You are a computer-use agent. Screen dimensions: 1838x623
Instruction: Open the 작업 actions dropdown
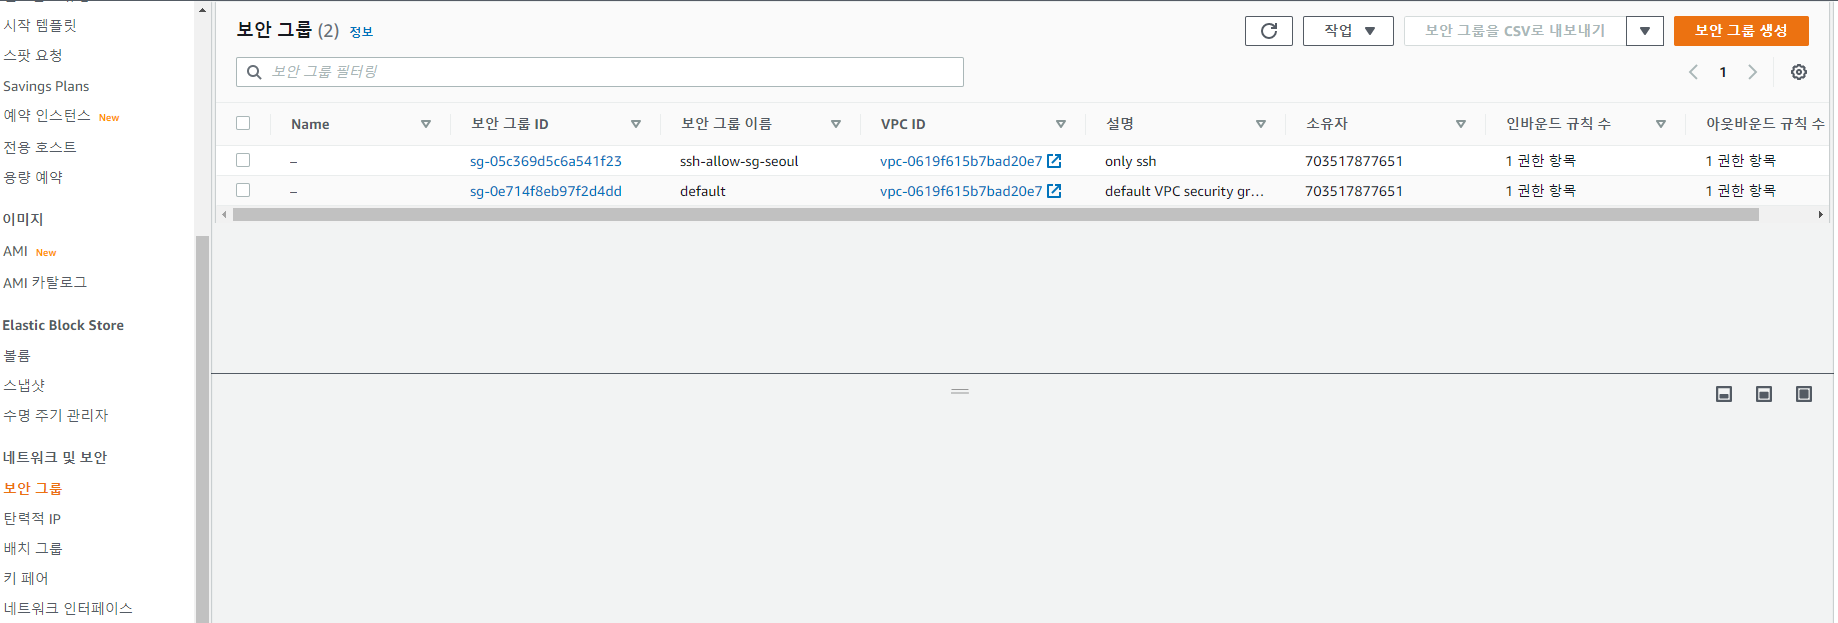pyautogui.click(x=1348, y=31)
